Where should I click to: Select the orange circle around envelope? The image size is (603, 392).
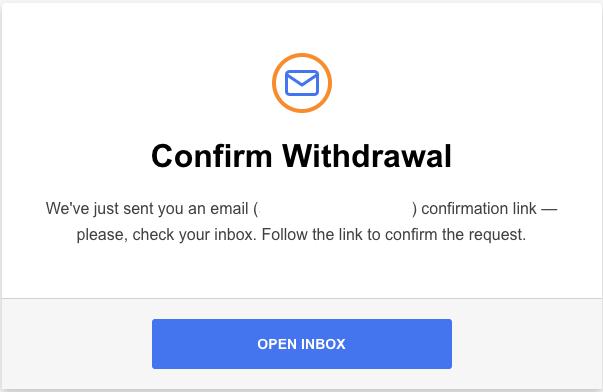coord(302,83)
